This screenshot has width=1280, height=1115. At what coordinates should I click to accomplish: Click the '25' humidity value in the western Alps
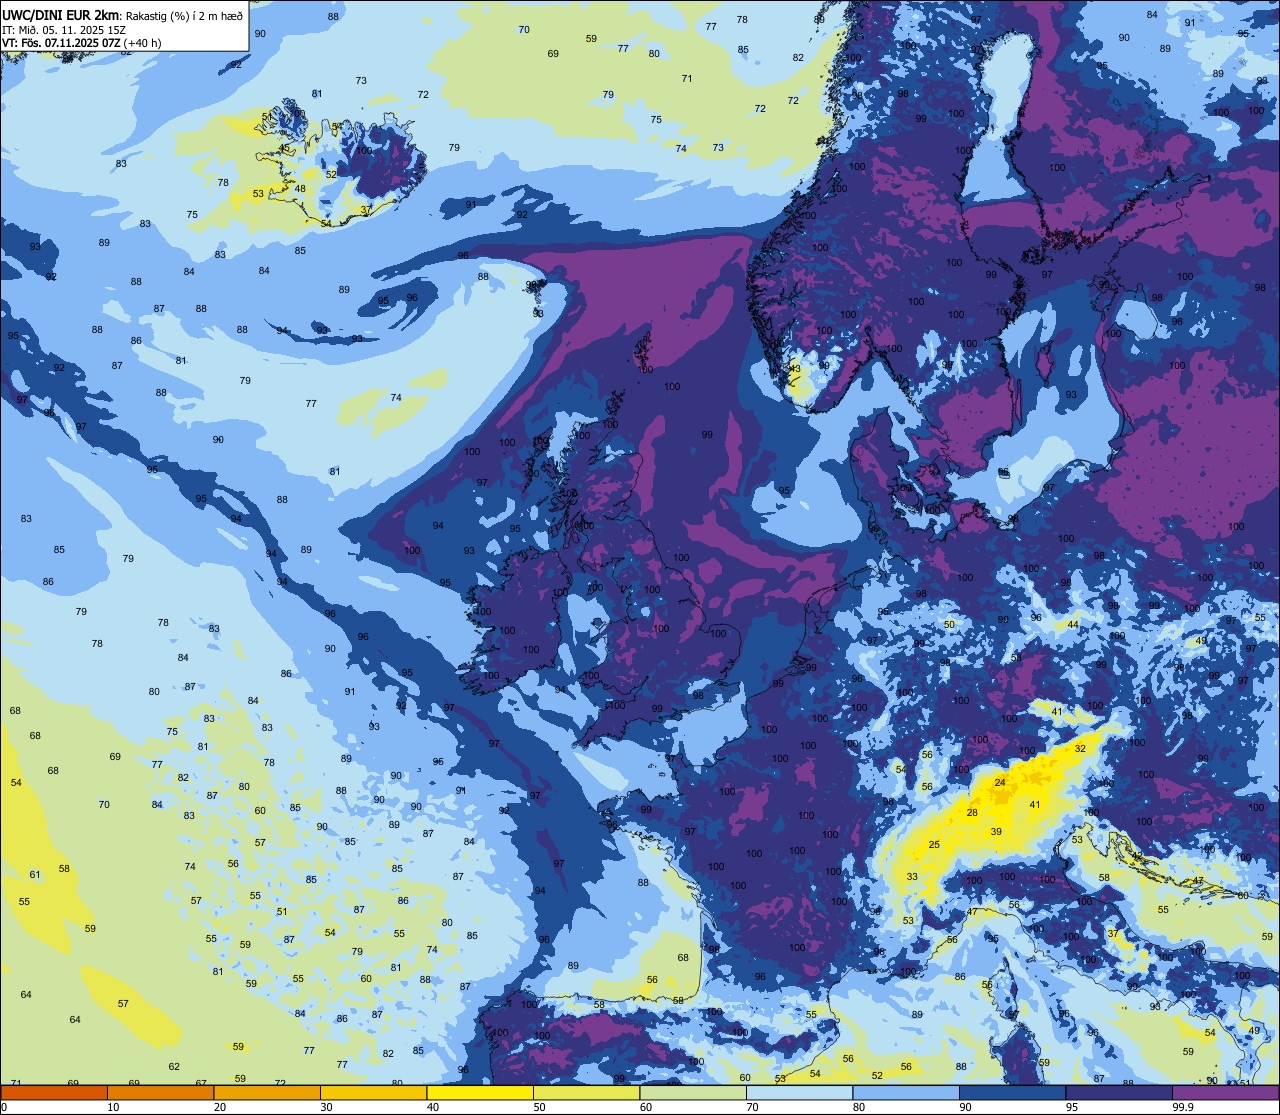click(x=934, y=845)
